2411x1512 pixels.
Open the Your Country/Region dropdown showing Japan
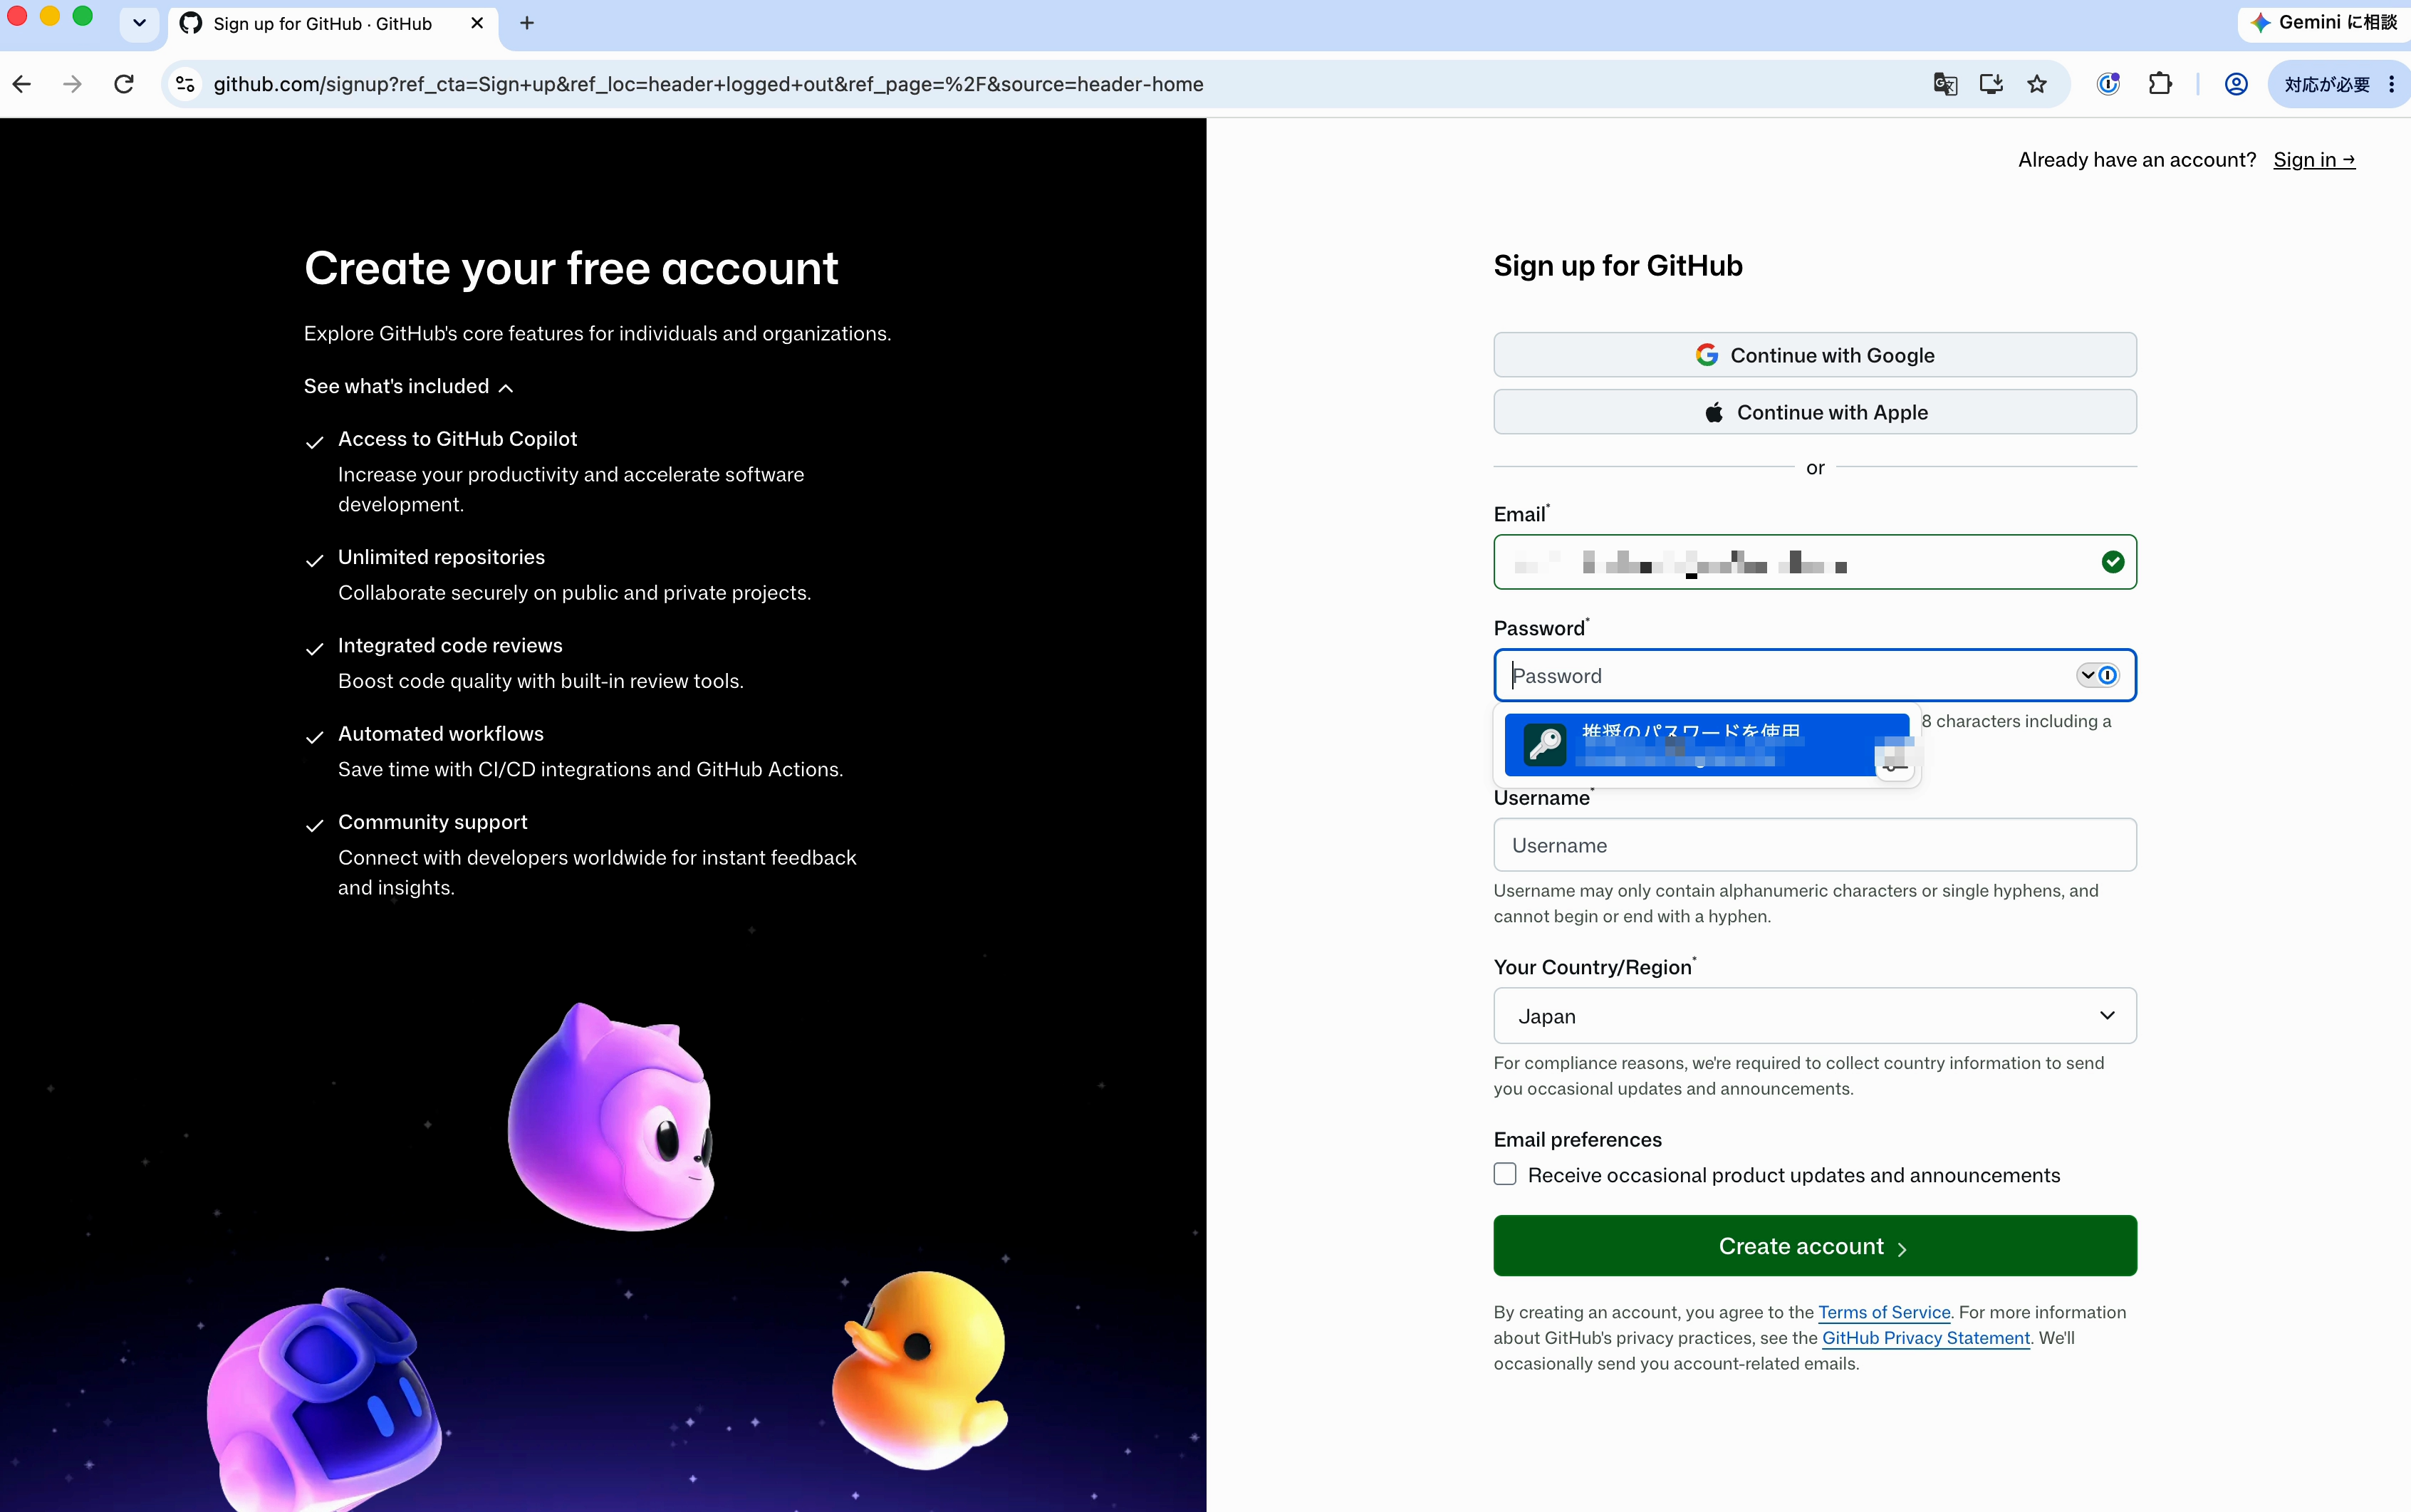[x=1815, y=1016]
